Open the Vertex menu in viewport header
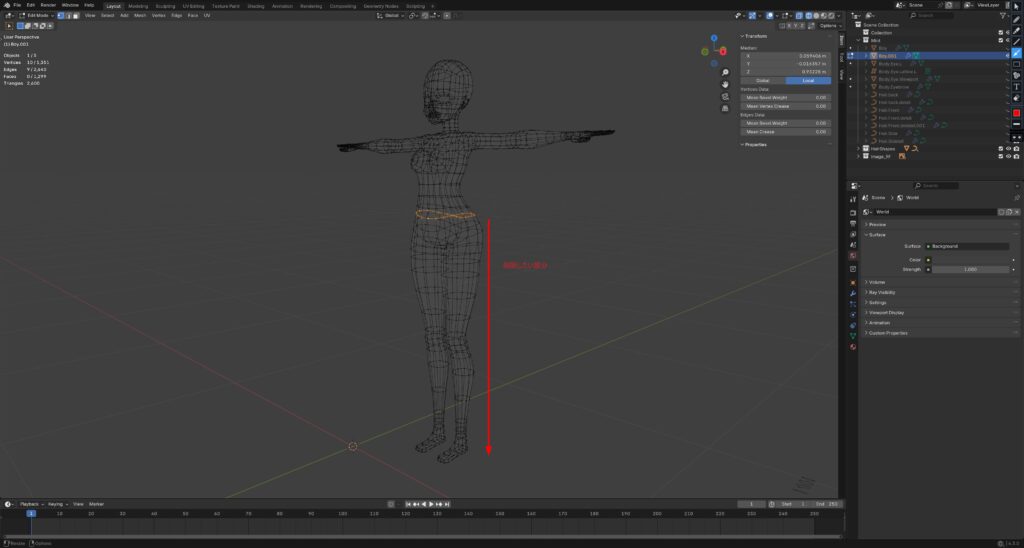 [x=159, y=15]
